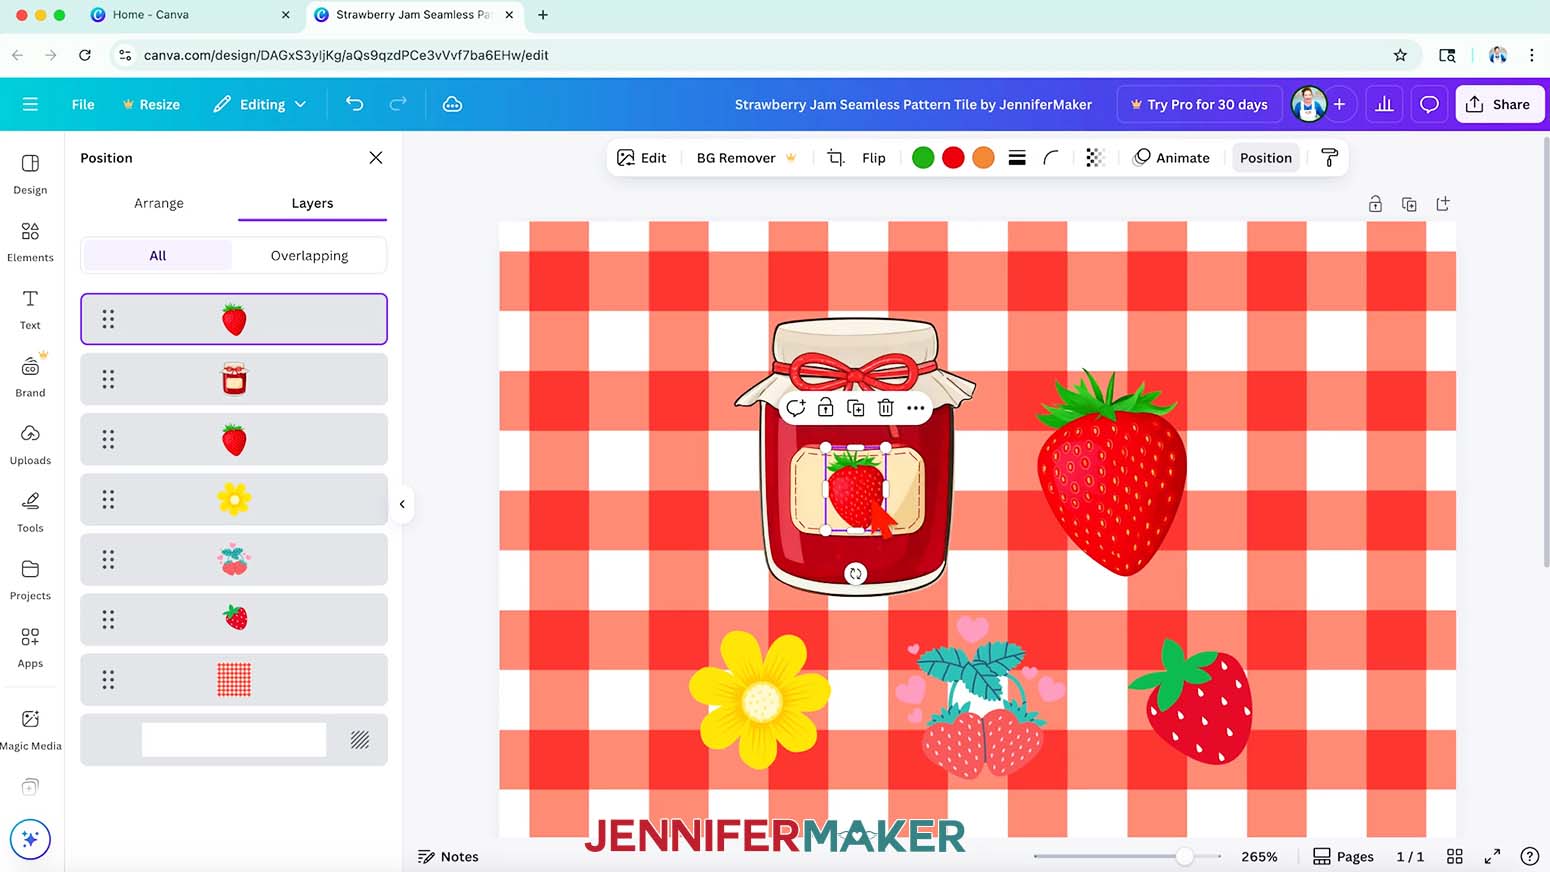The width and height of the screenshot is (1550, 872).
Task: Duplicate the selected element in floating toolbar
Action: coord(856,408)
